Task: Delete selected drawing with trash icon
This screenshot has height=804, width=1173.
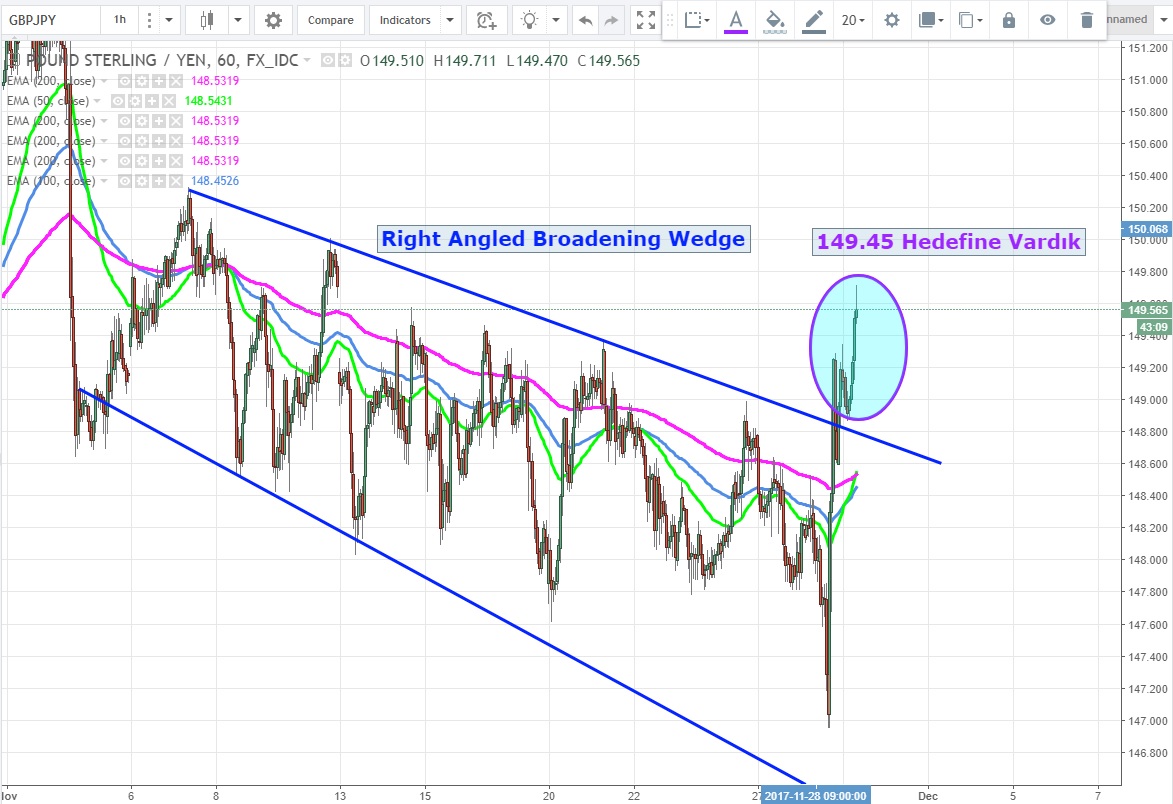Action: point(1087,20)
